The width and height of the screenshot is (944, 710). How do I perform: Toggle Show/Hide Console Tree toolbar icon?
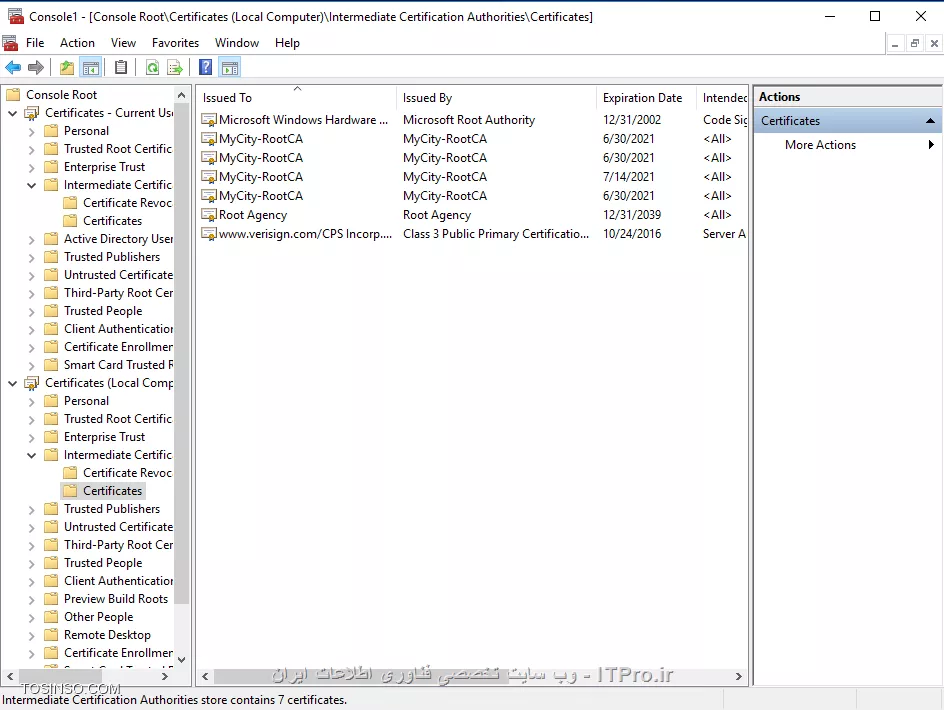click(91, 67)
